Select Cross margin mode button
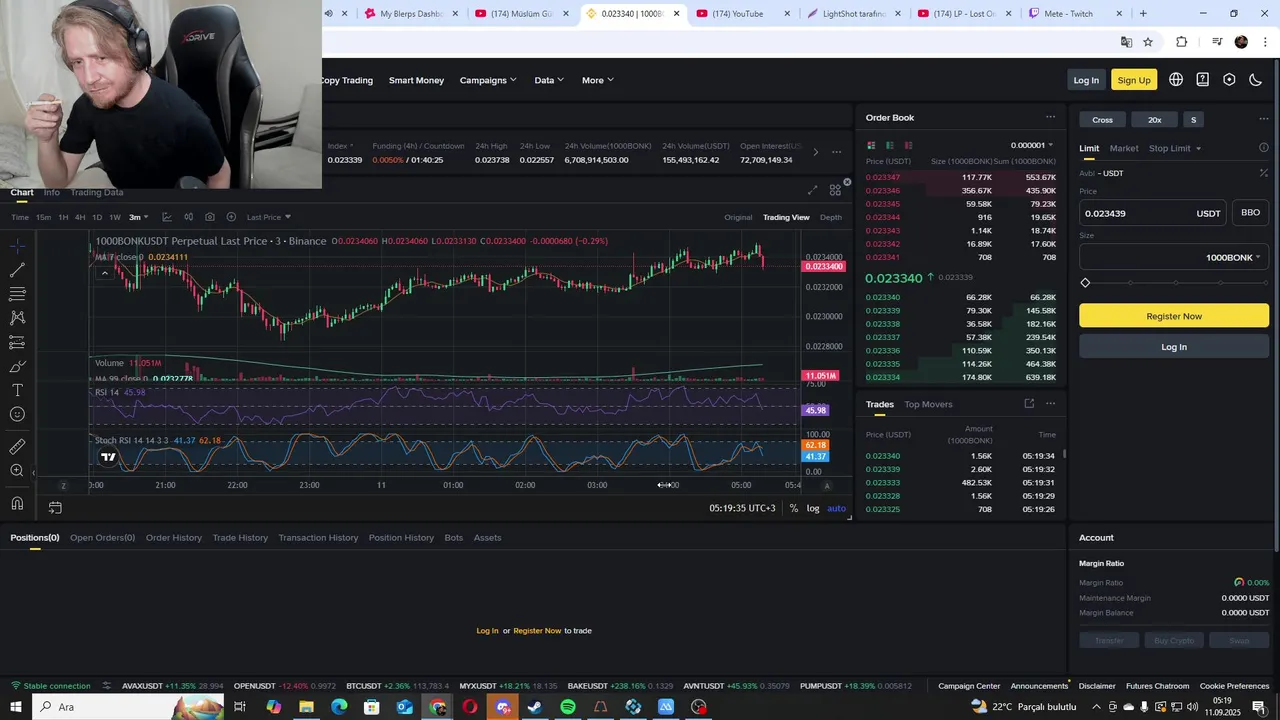This screenshot has height=720, width=1280. (1102, 119)
